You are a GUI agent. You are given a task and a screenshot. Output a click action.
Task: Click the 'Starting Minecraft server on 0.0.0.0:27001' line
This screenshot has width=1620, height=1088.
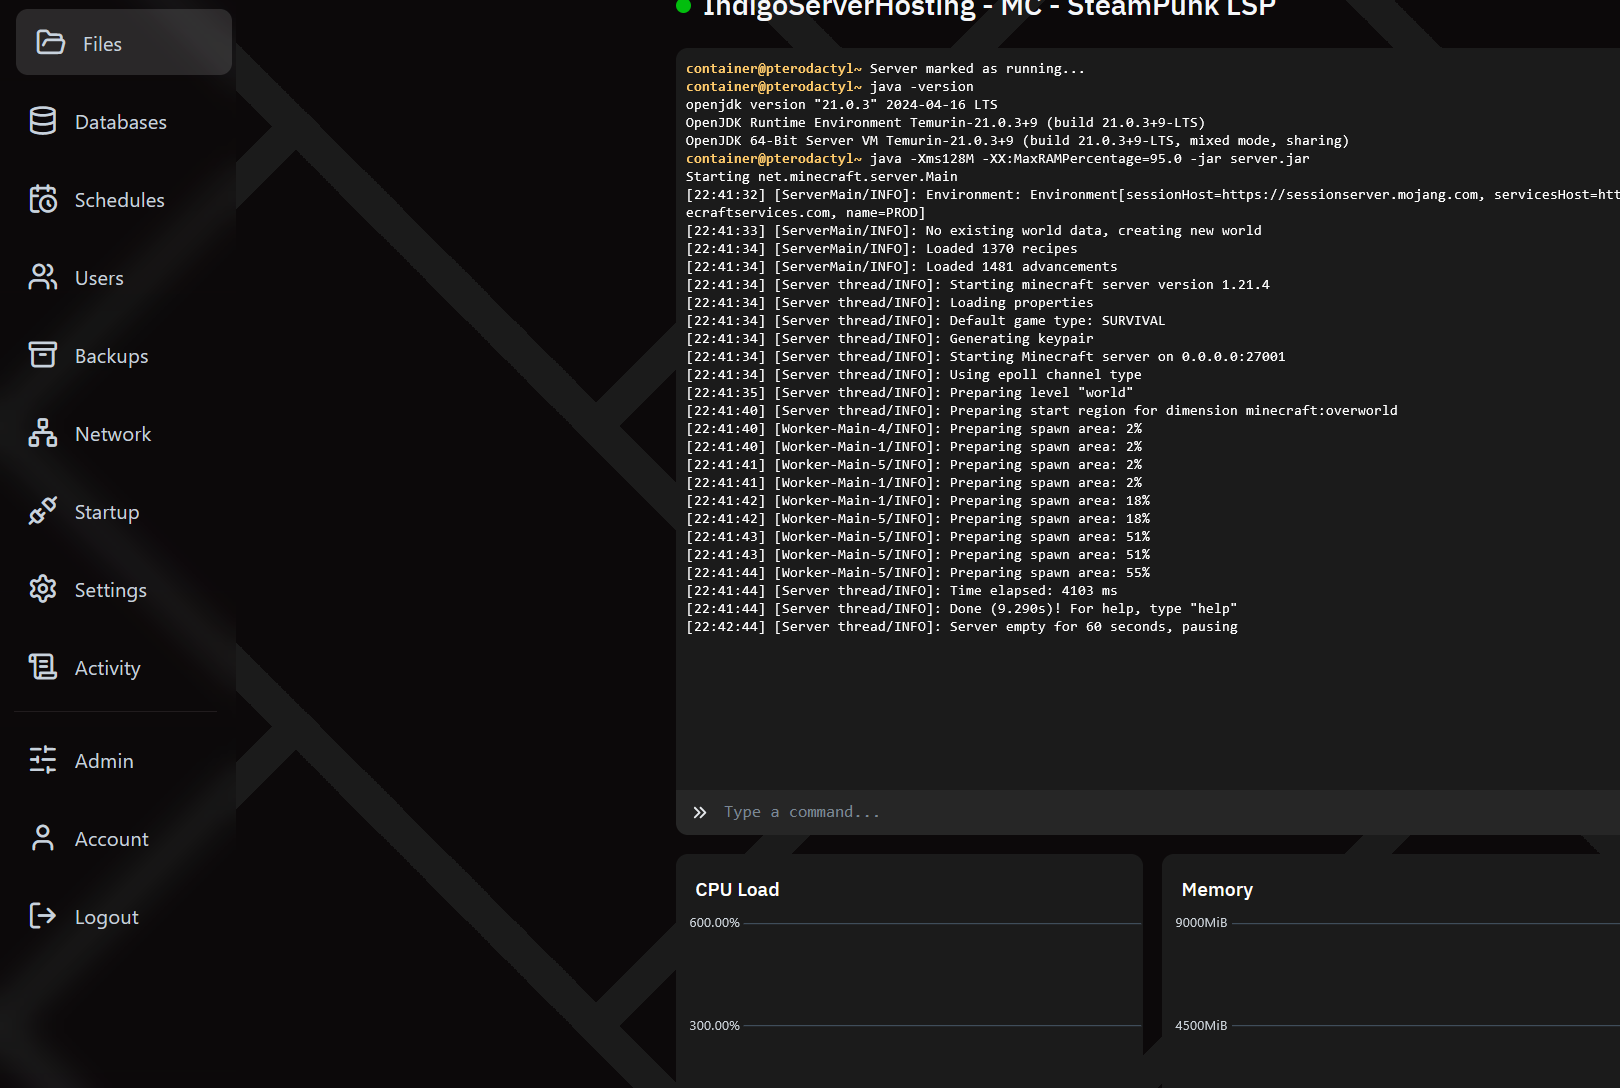(x=985, y=356)
